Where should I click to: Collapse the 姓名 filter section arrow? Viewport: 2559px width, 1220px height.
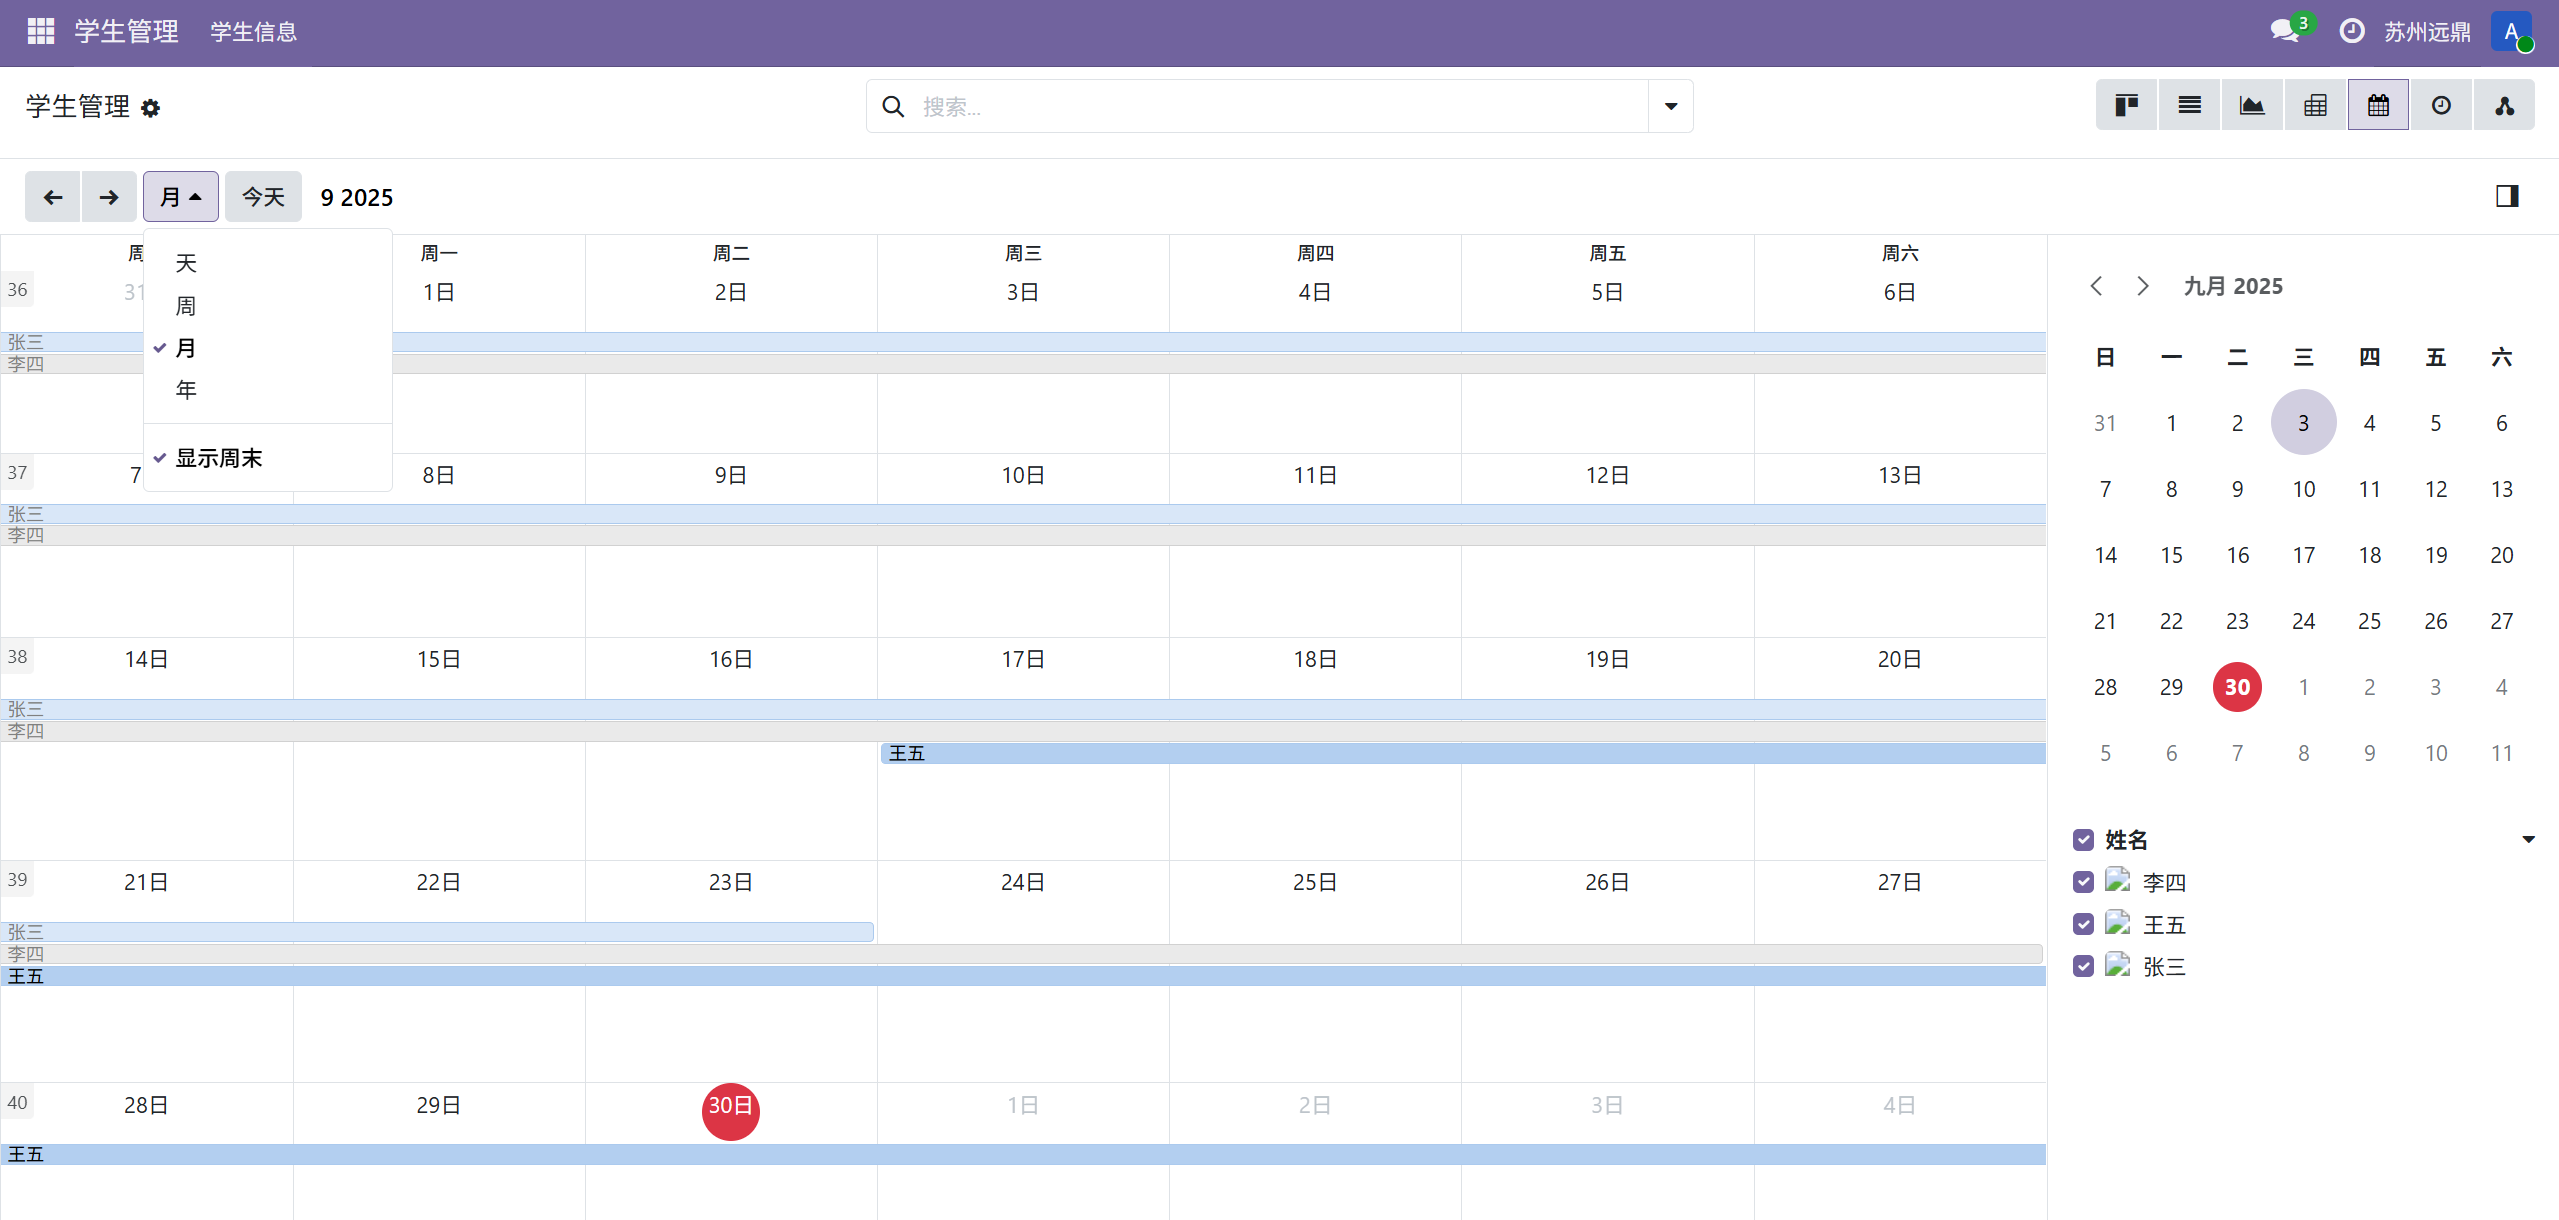pos(2527,840)
